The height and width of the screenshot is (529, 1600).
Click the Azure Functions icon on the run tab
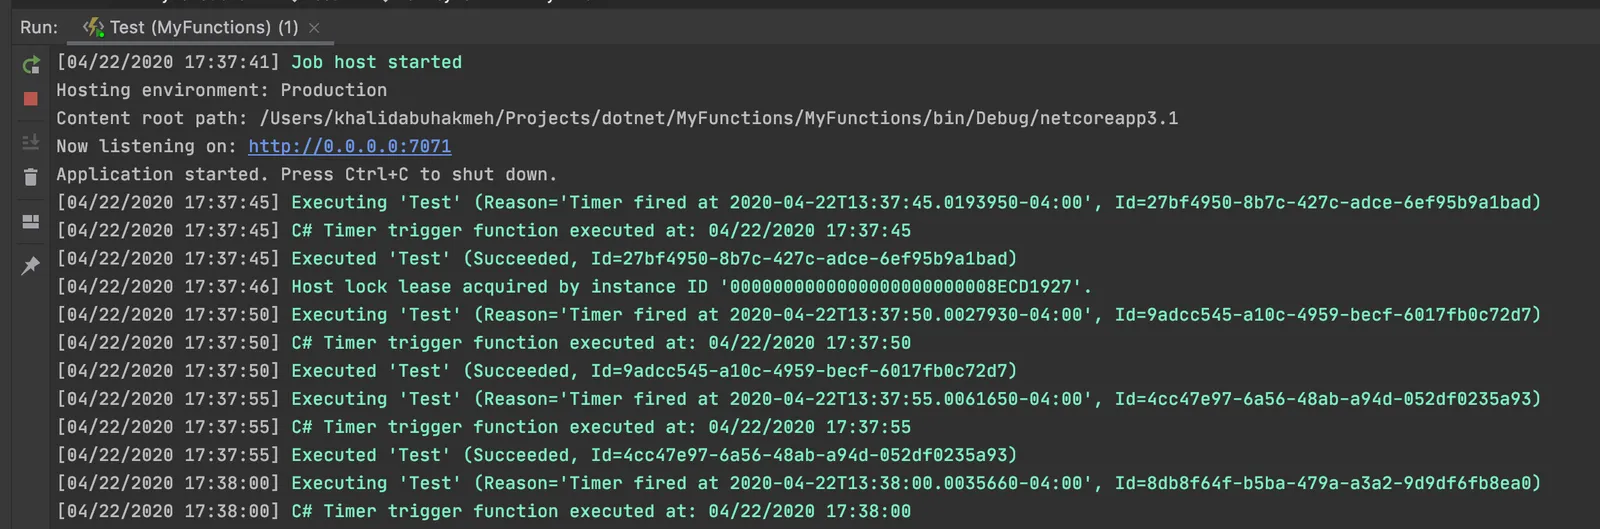tap(93, 27)
